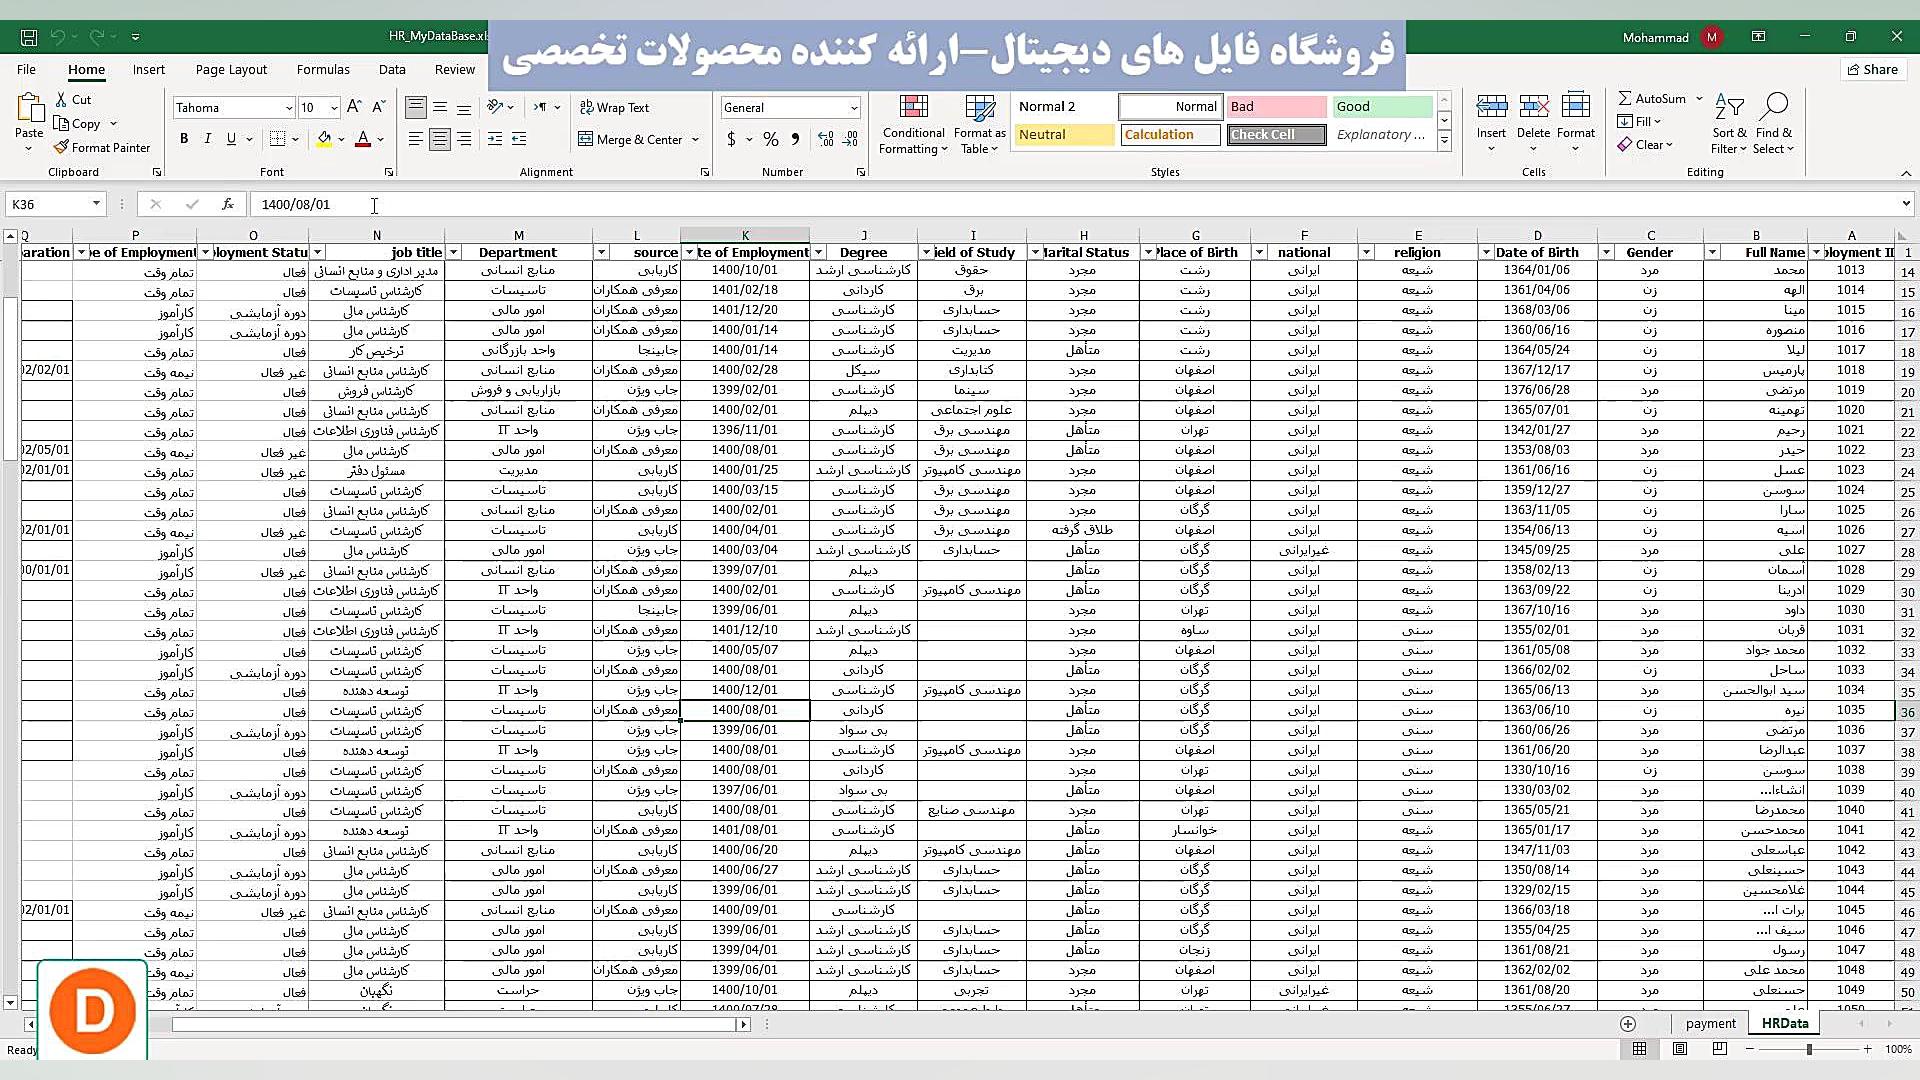The width and height of the screenshot is (1920, 1080).
Task: Toggle Align Right alignment
Action: tap(464, 139)
